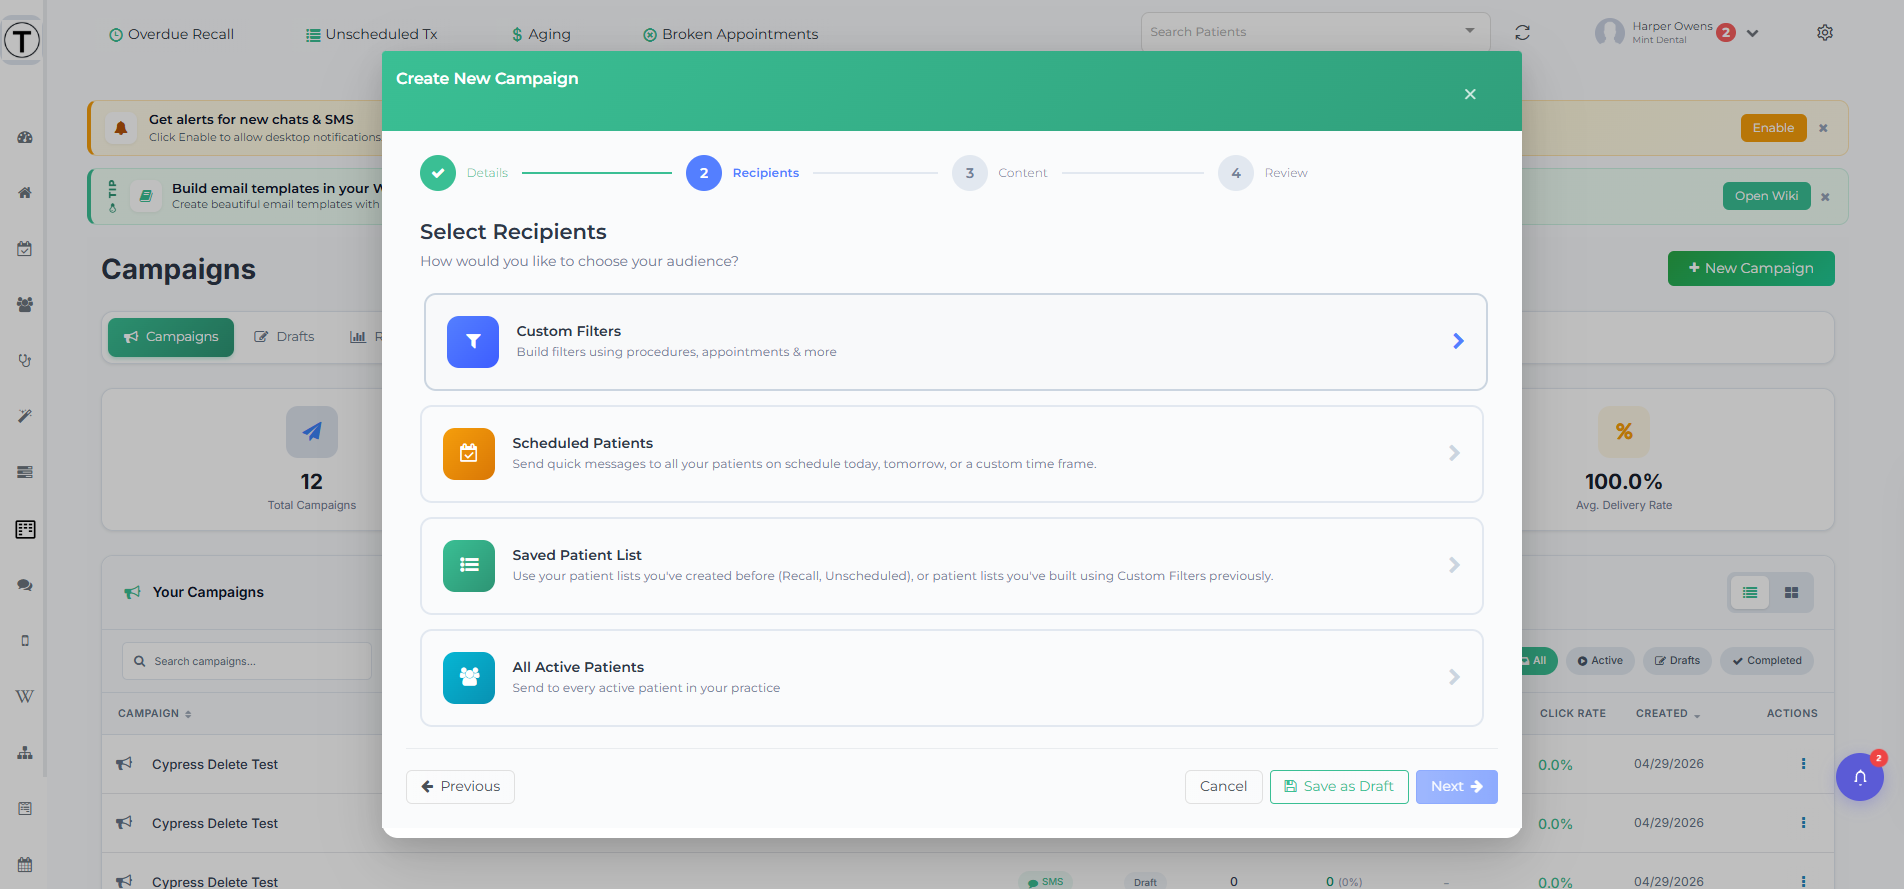Switch campaigns to list view
The width and height of the screenshot is (1904, 889).
pyautogui.click(x=1750, y=593)
